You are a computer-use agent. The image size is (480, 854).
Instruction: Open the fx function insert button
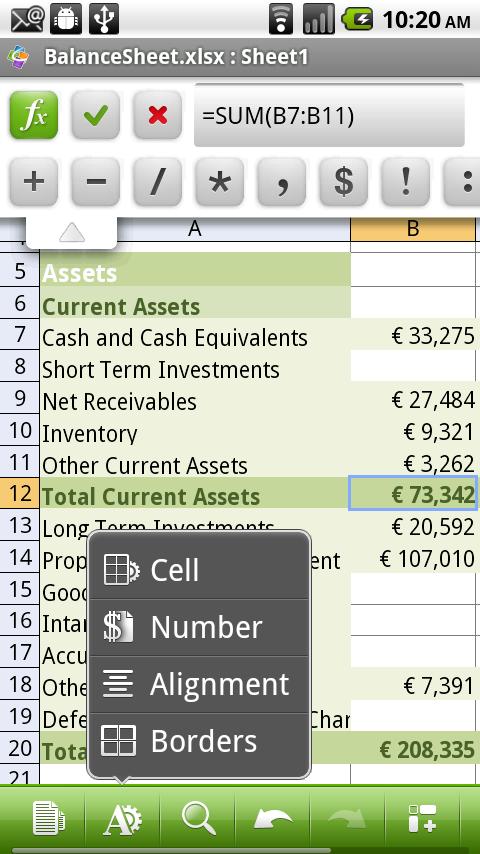34,115
